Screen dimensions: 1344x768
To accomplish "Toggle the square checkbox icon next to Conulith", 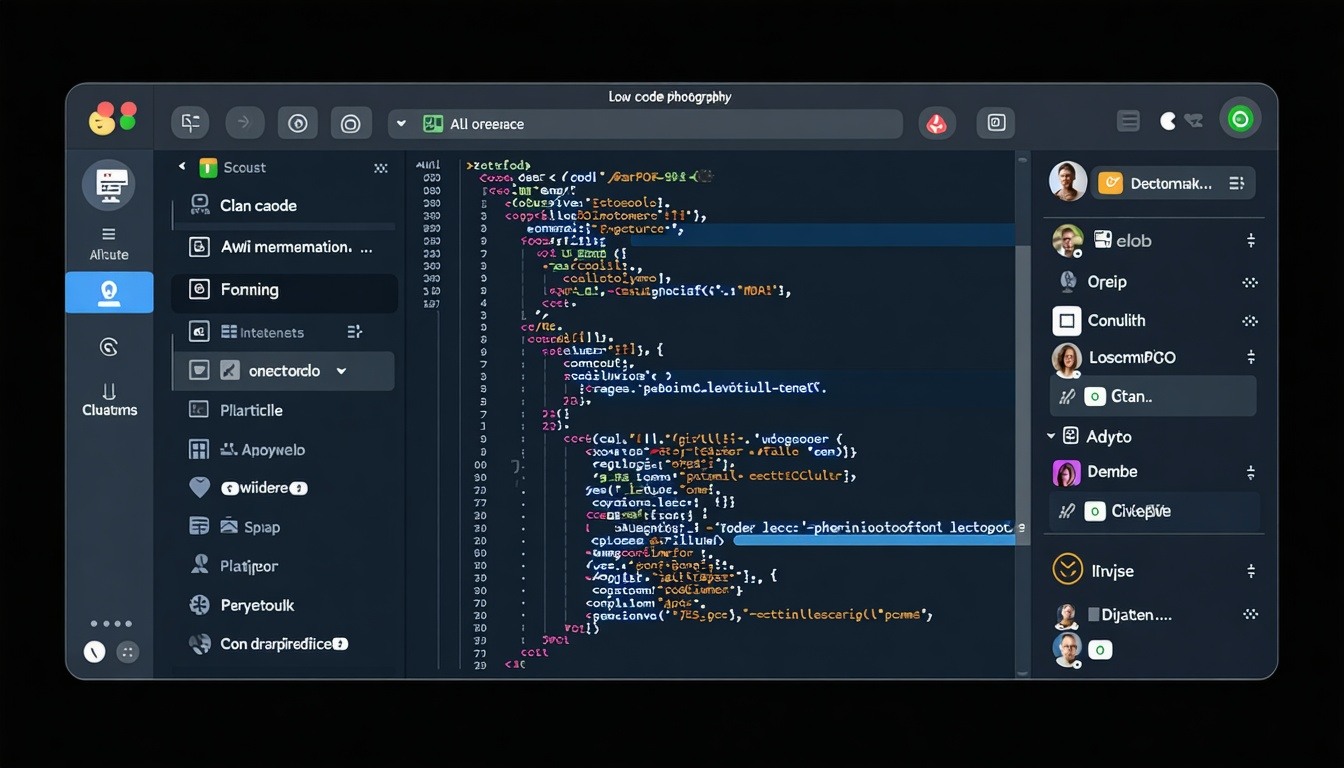I will point(1066,320).
